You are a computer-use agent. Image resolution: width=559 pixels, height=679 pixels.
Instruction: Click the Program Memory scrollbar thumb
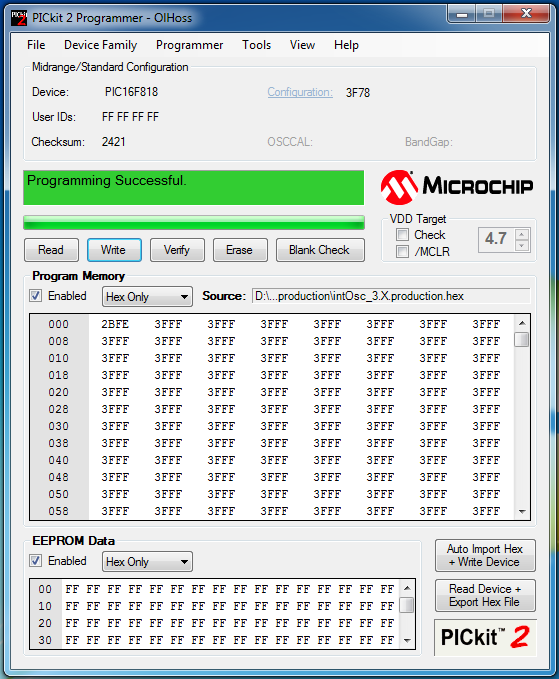click(522, 340)
